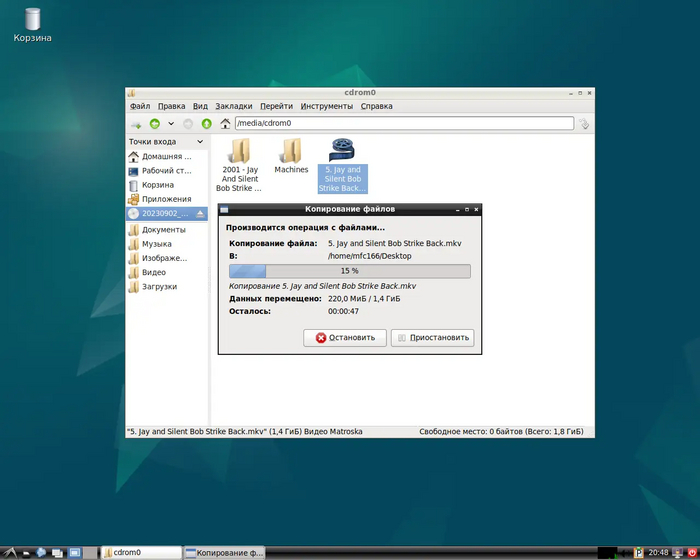Screen dimensions: 700x560
Task: Click Остановить to cancel the copy
Action: click(345, 338)
